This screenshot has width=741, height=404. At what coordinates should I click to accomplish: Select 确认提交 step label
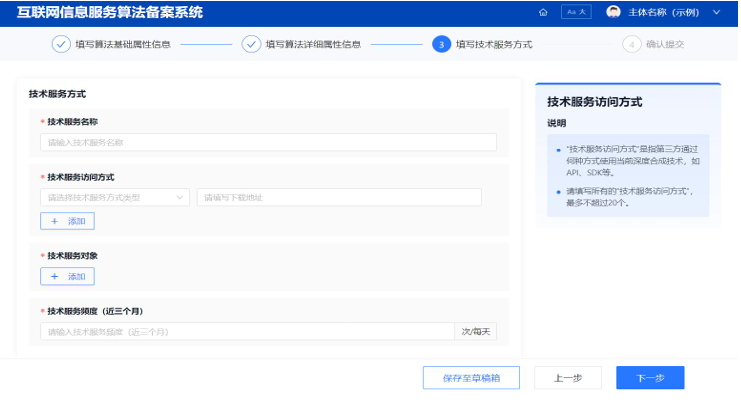coord(665,44)
